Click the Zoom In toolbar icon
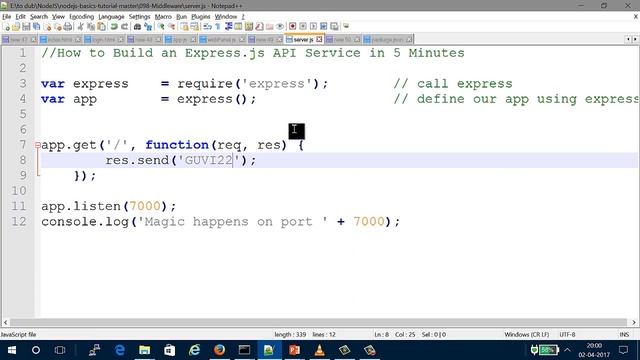The image size is (640, 360). click(x=161, y=27)
